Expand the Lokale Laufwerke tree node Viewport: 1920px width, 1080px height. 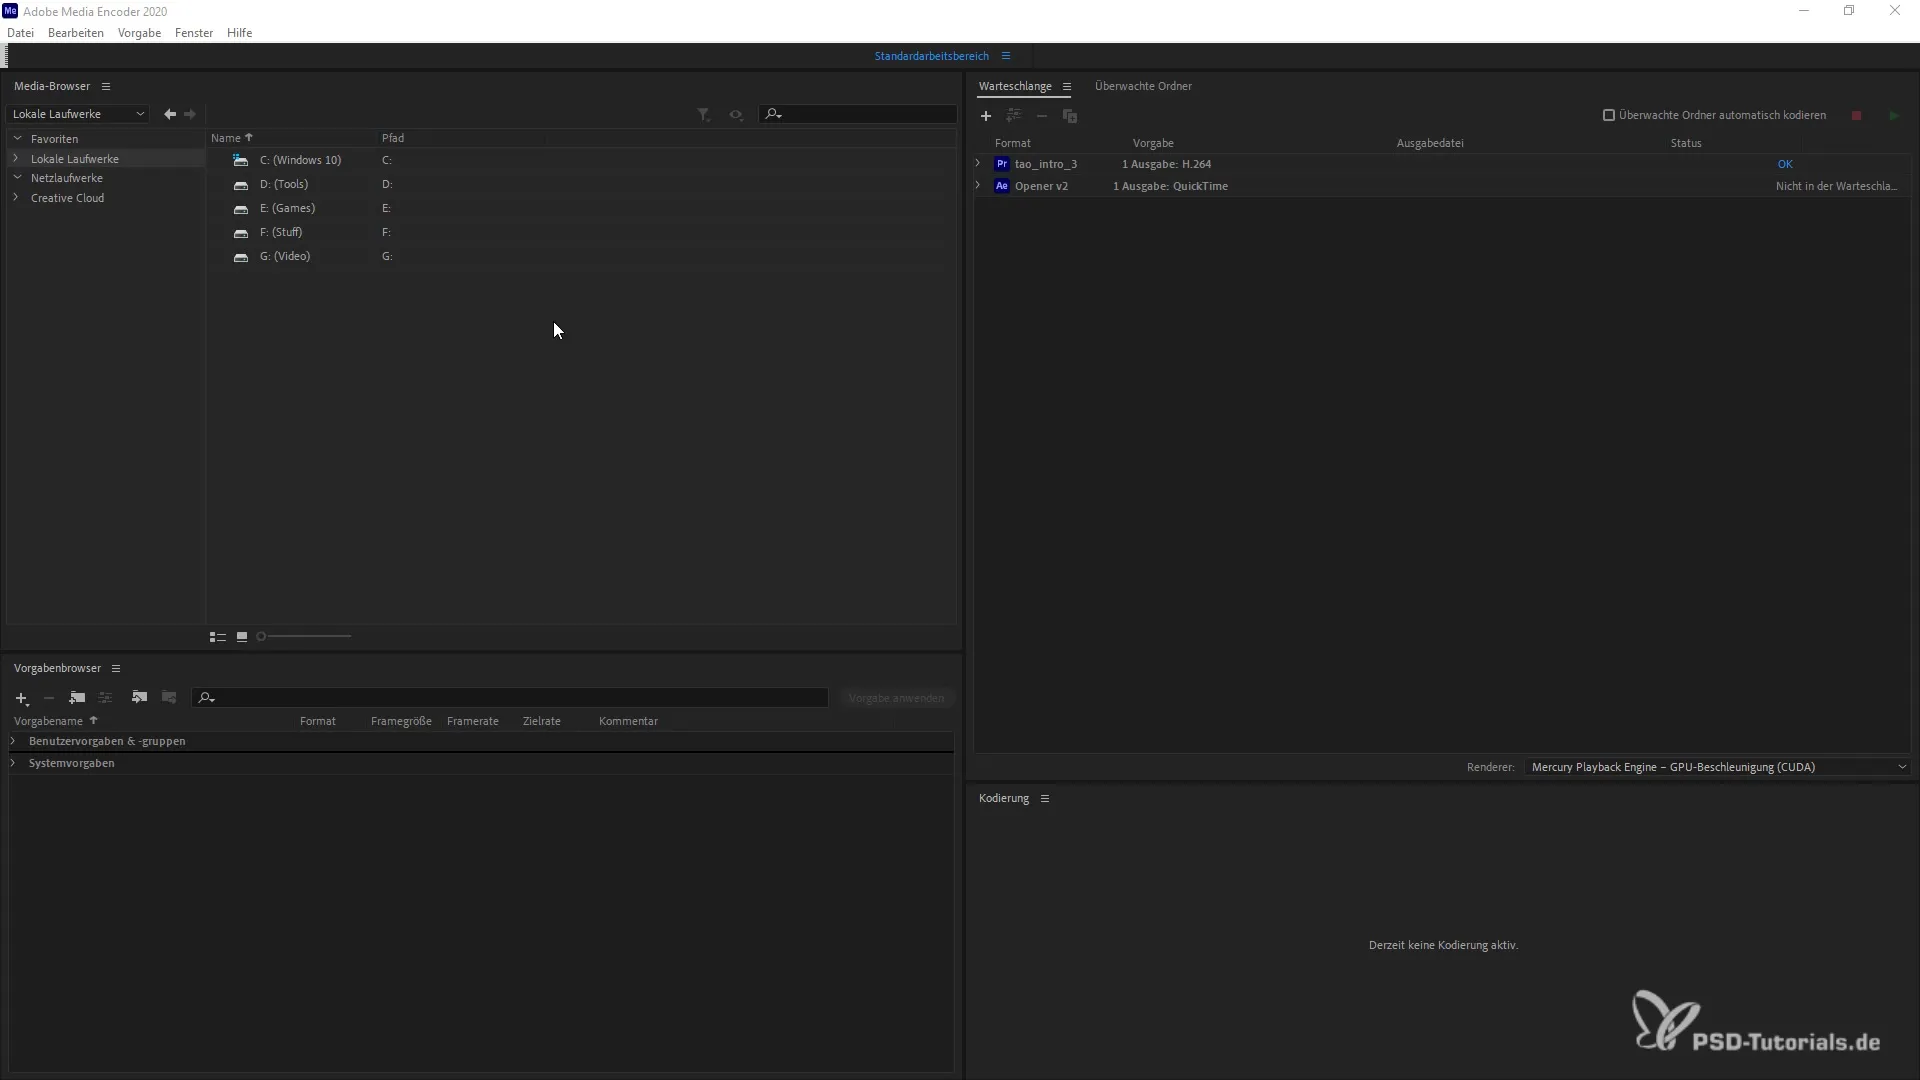click(x=17, y=159)
